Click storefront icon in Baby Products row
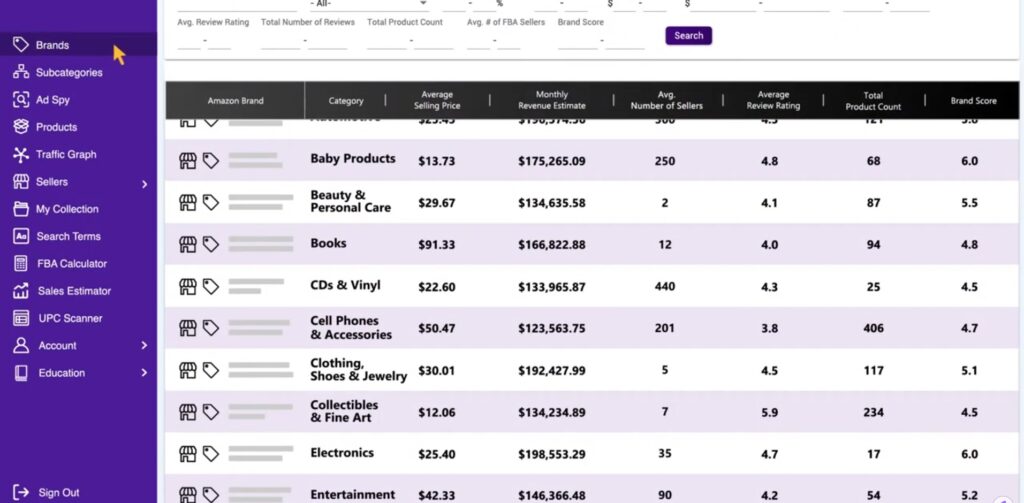The width and height of the screenshot is (1024, 503). [x=187, y=161]
